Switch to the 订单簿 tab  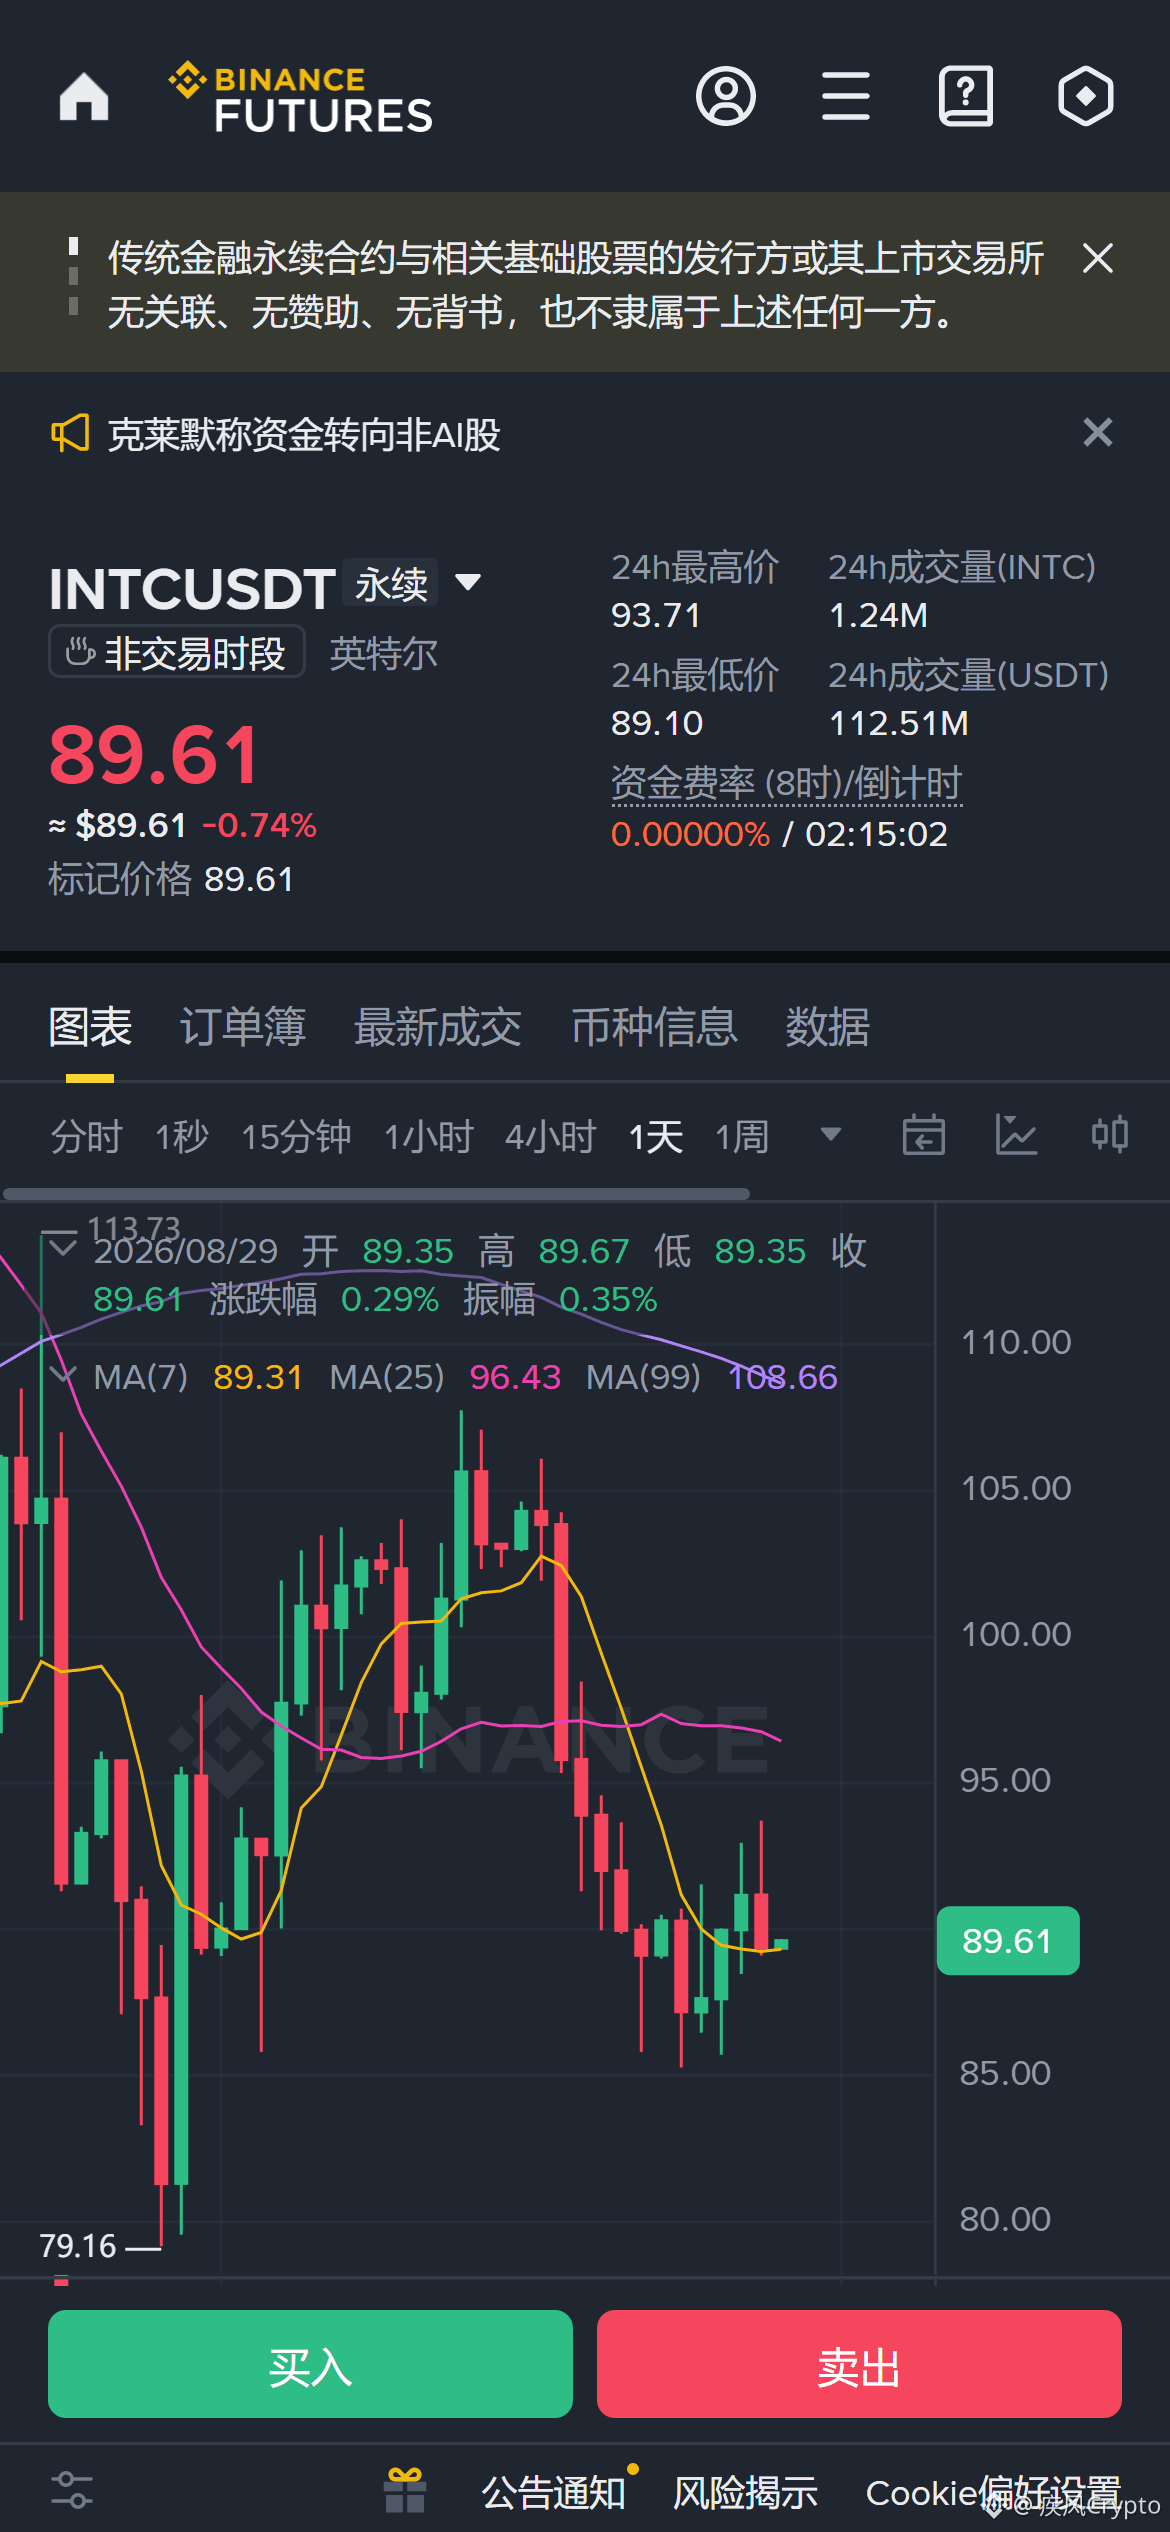pos(243,1027)
